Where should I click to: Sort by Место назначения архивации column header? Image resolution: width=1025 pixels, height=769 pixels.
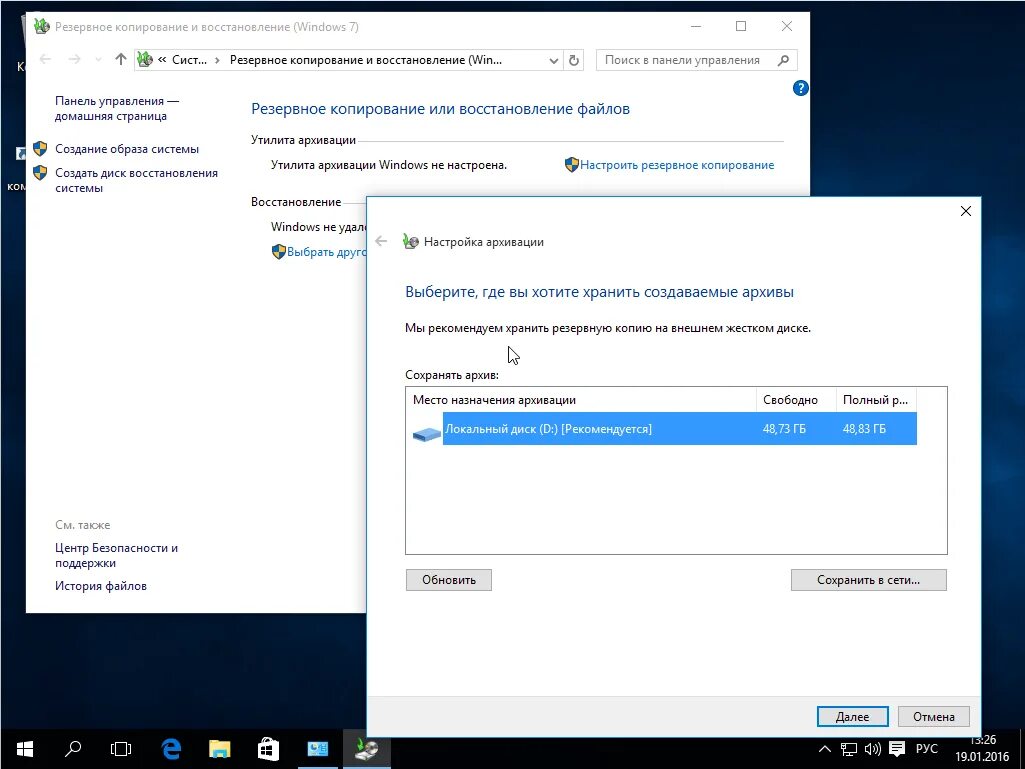[x=580, y=400]
